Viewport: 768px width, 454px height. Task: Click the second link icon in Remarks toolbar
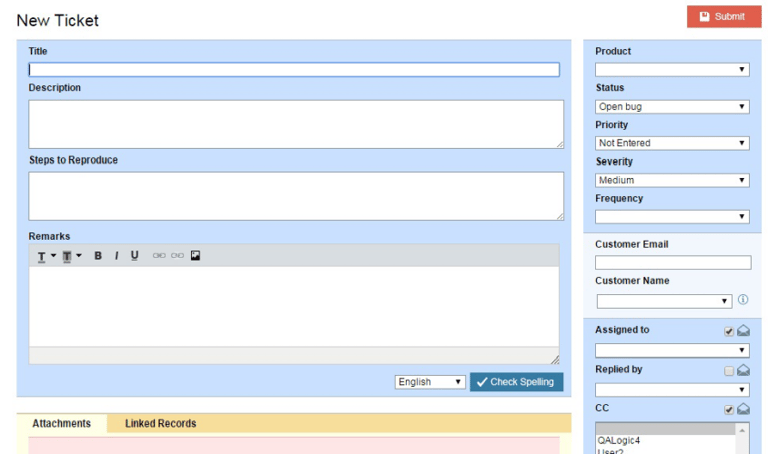pos(177,256)
